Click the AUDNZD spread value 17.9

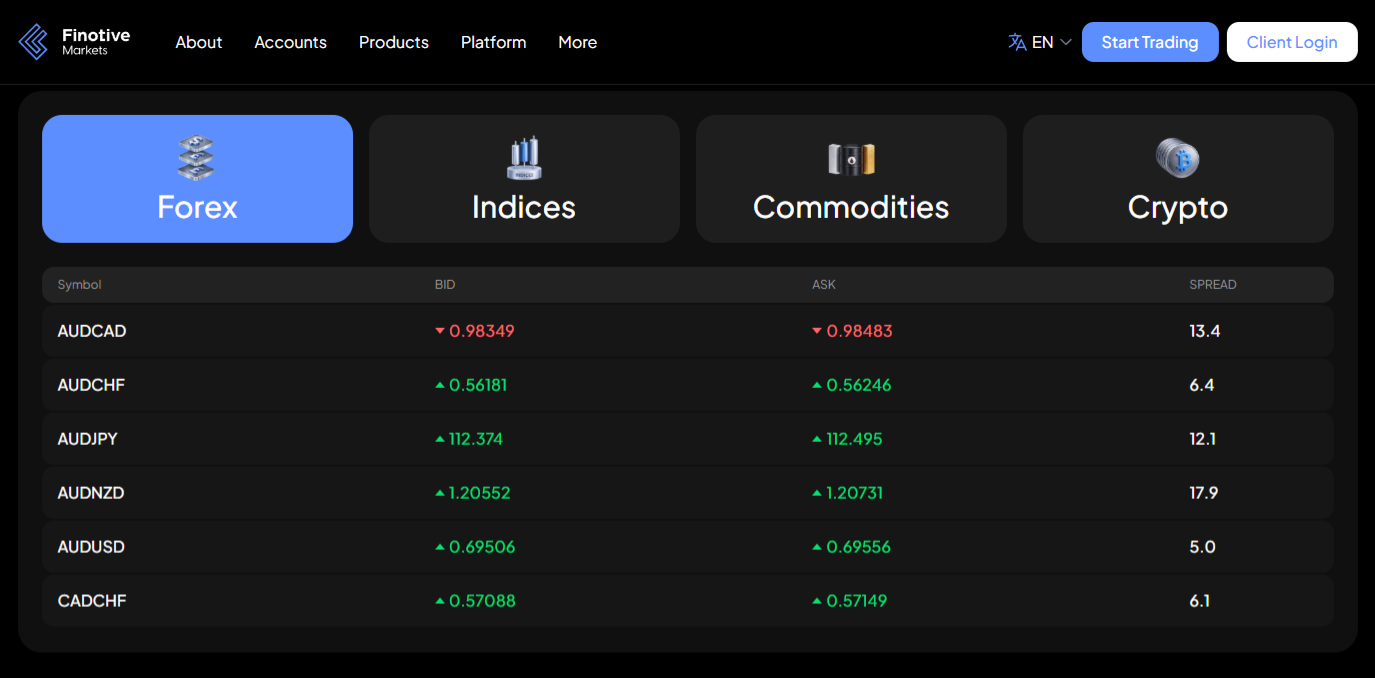coord(1204,493)
